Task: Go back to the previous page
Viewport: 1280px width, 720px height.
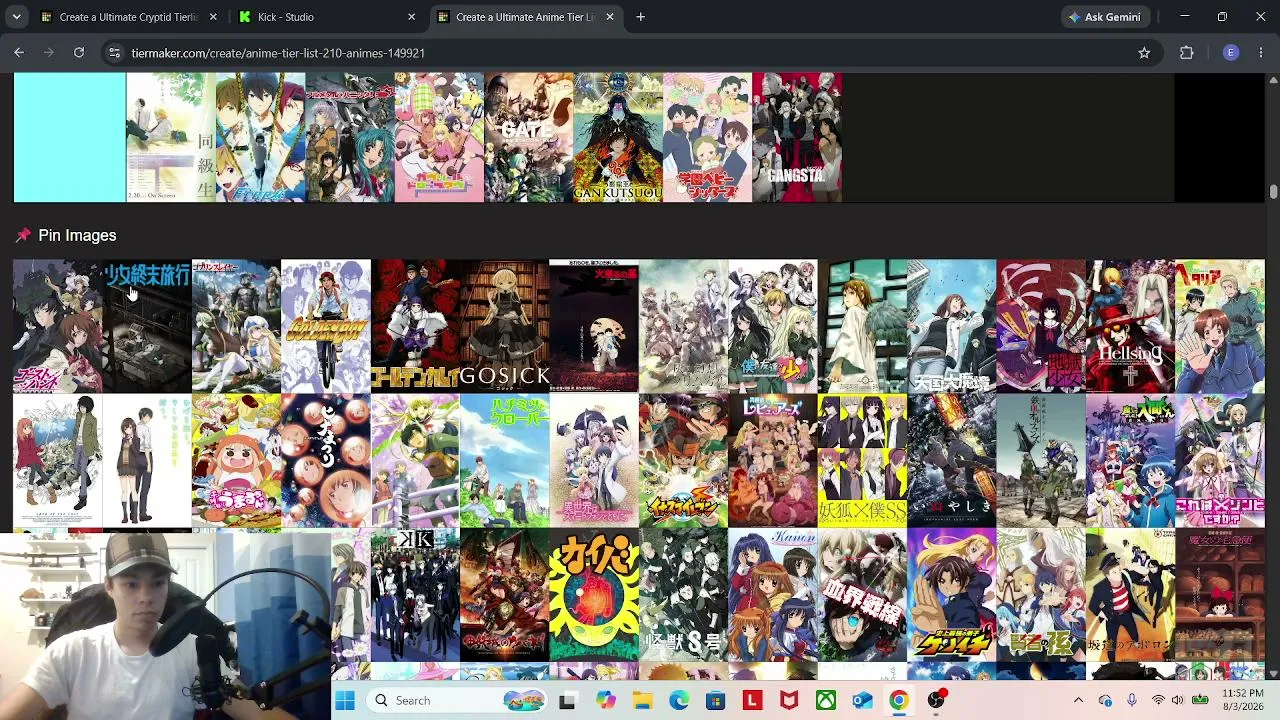Action: [x=19, y=53]
